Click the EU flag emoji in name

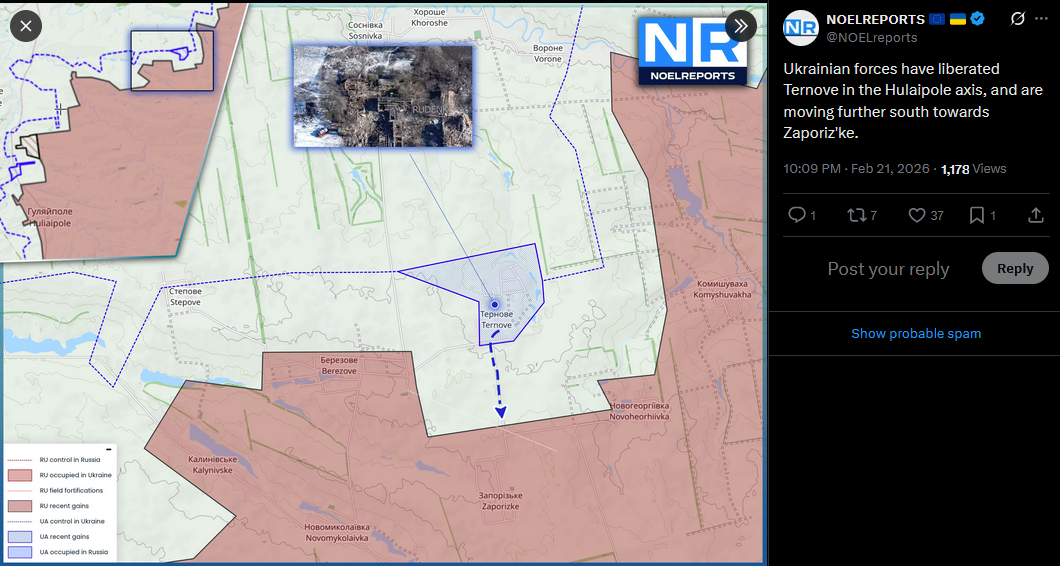click(936, 19)
